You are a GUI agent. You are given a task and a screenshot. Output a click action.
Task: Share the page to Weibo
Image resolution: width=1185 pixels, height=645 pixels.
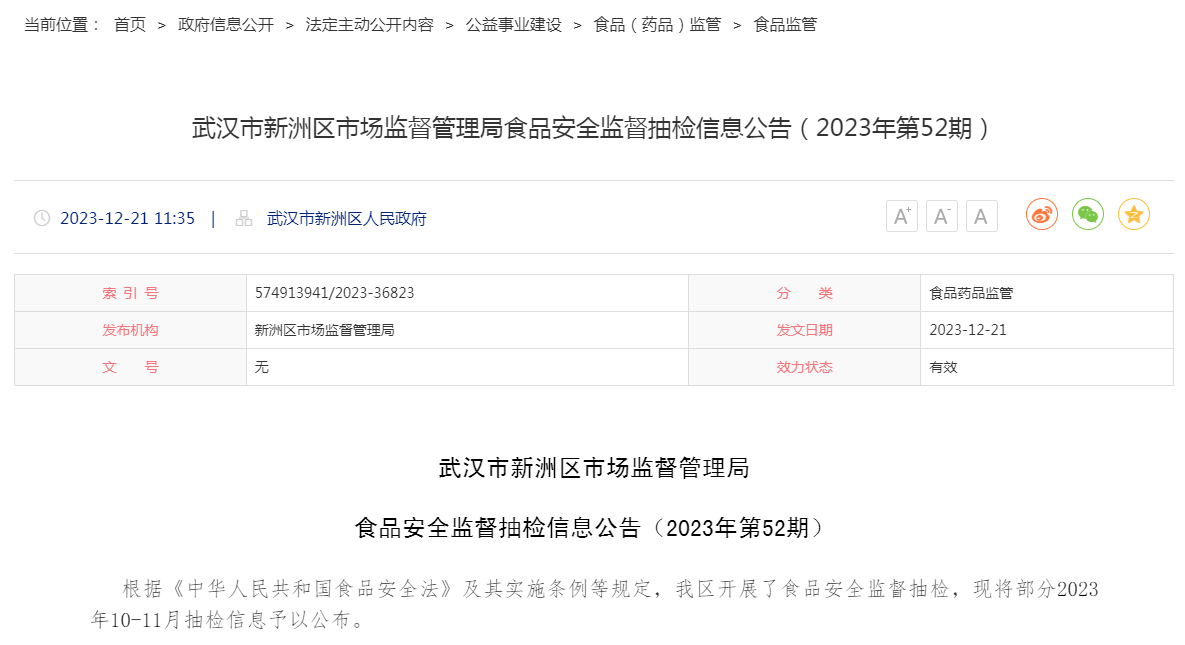point(1041,215)
